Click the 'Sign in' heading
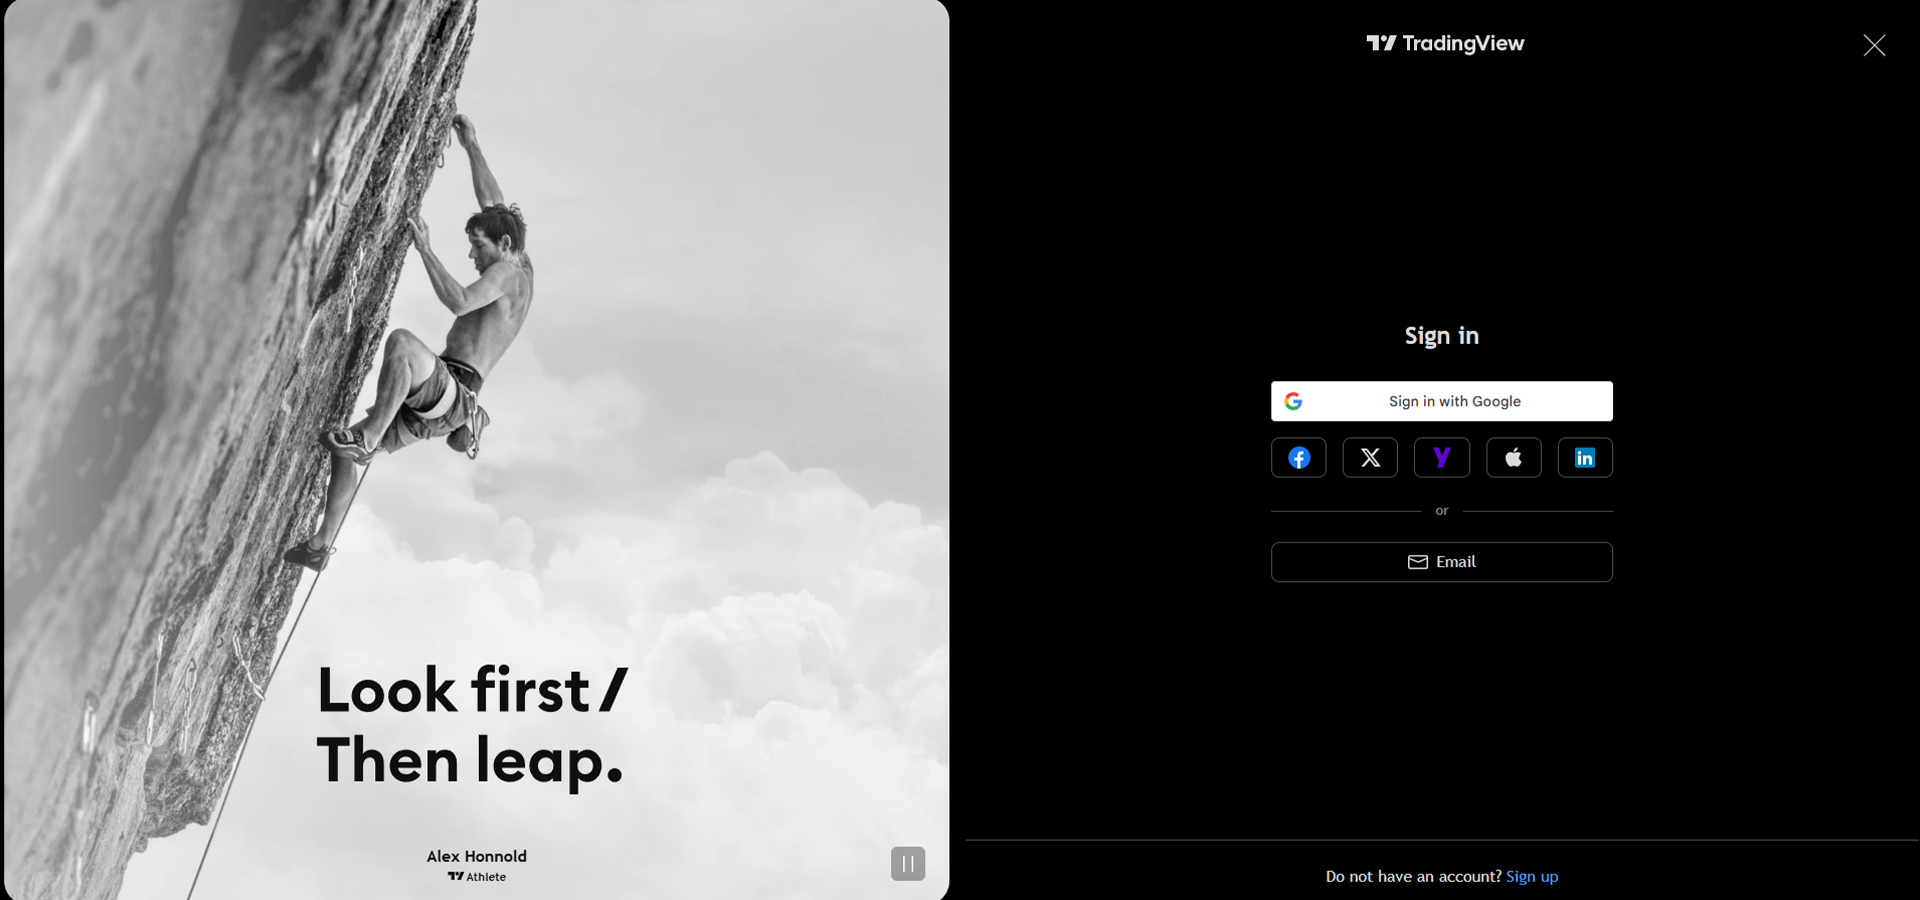The image size is (1920, 900). click(x=1442, y=336)
